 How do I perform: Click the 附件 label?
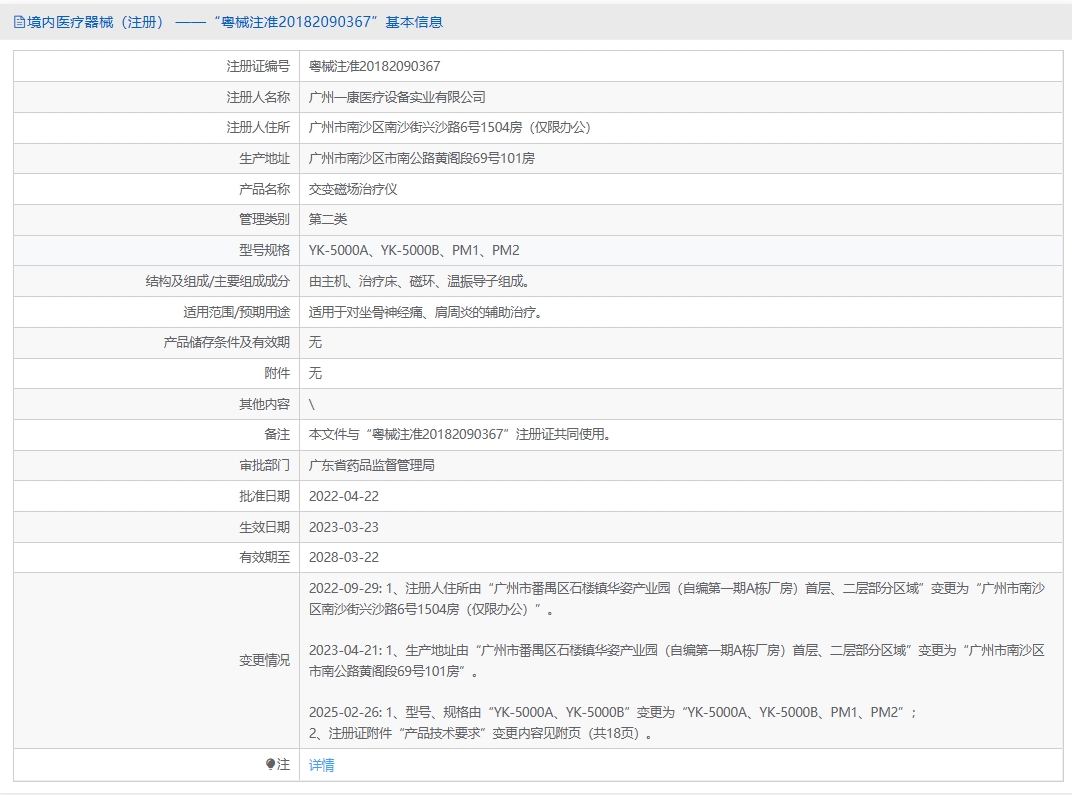(x=277, y=373)
